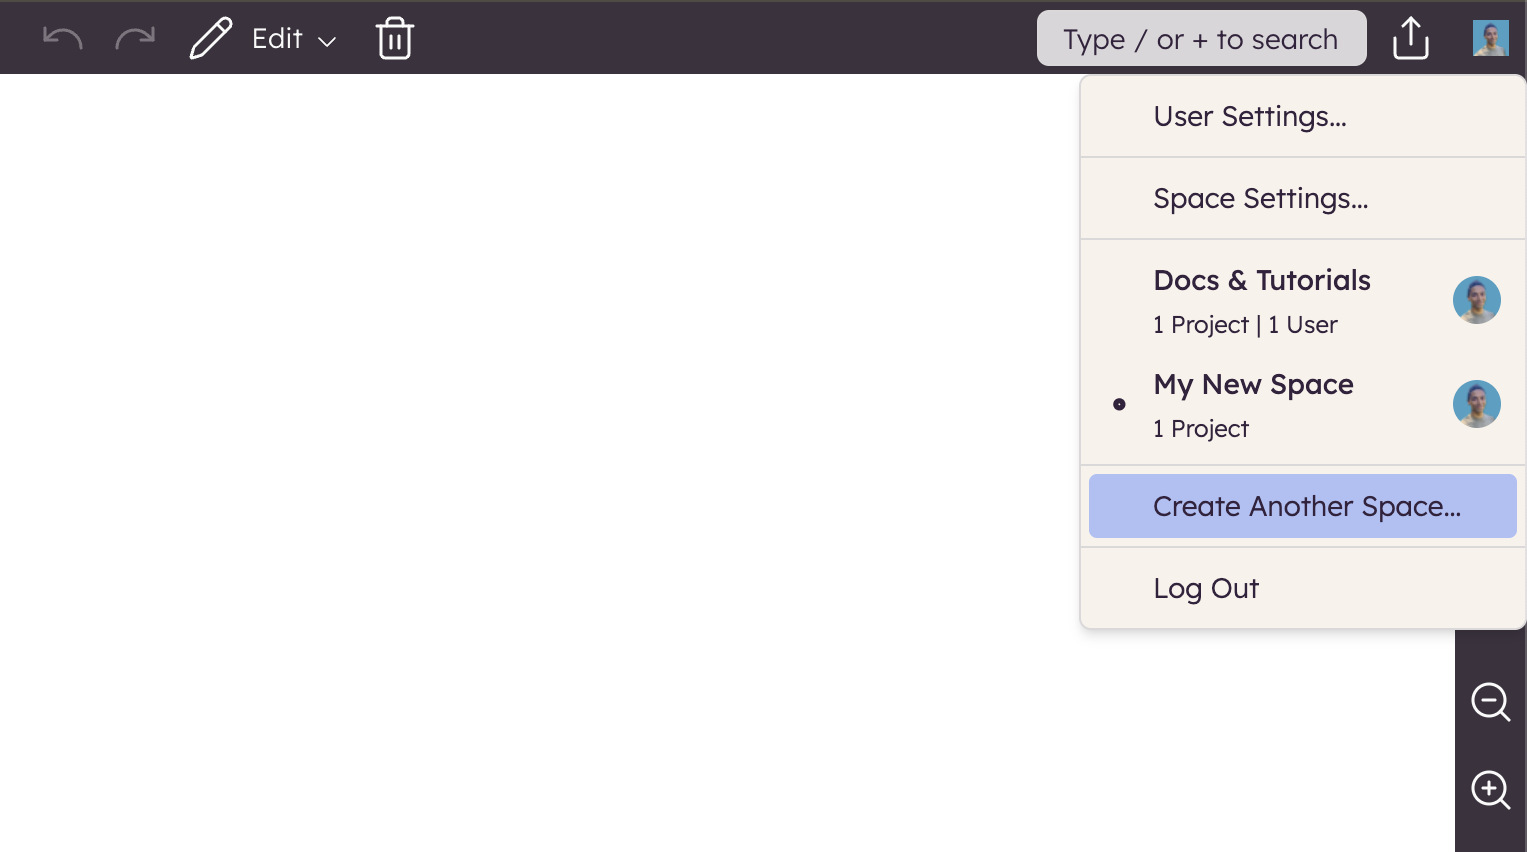Expand the Edit mode dropdown chevron
This screenshot has width=1527, height=852.
(x=327, y=42)
